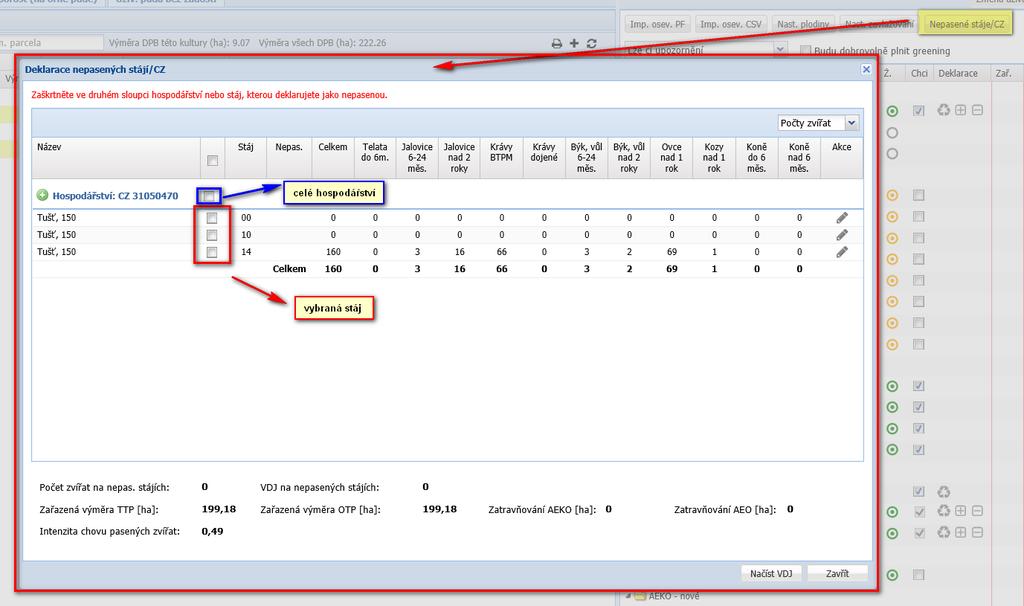Click the Intenzita chovu value 0,49

(212, 531)
